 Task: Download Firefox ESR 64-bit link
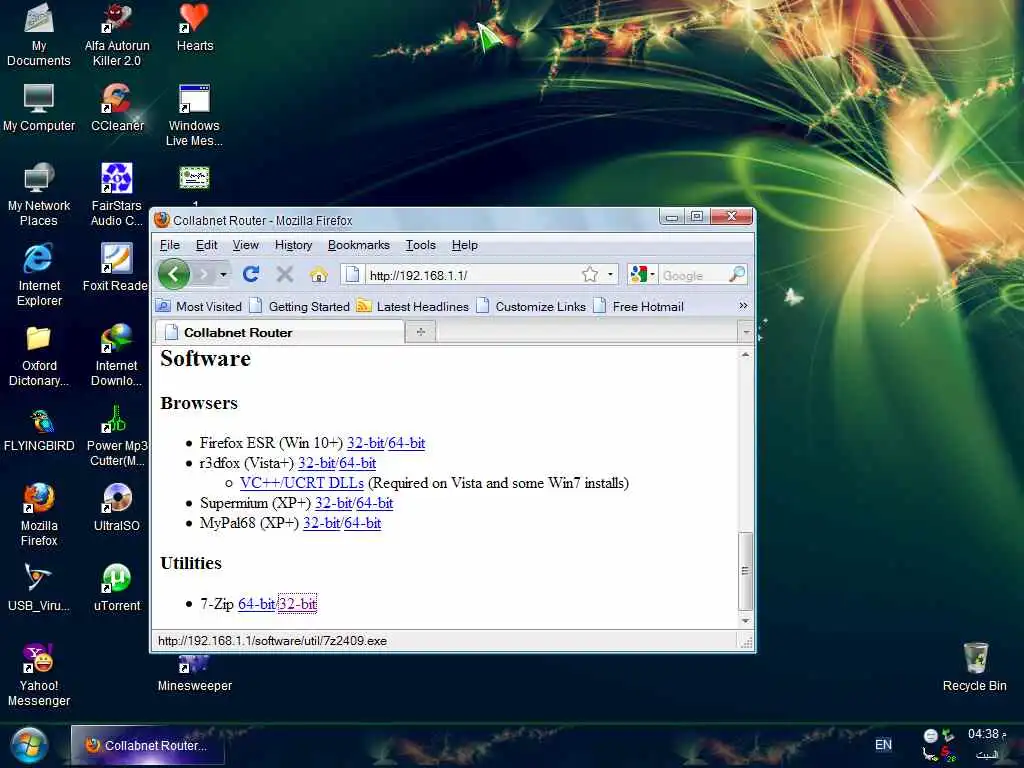tap(406, 443)
